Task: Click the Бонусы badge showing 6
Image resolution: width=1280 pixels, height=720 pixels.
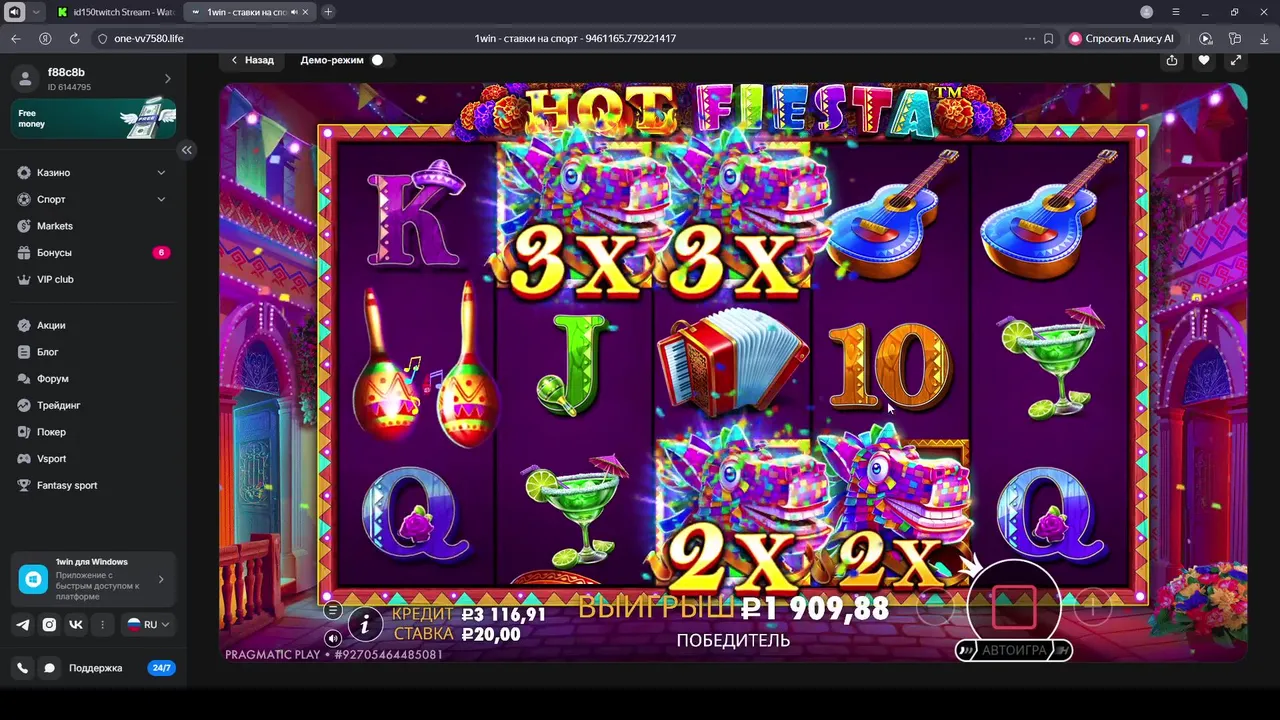Action: tap(161, 253)
